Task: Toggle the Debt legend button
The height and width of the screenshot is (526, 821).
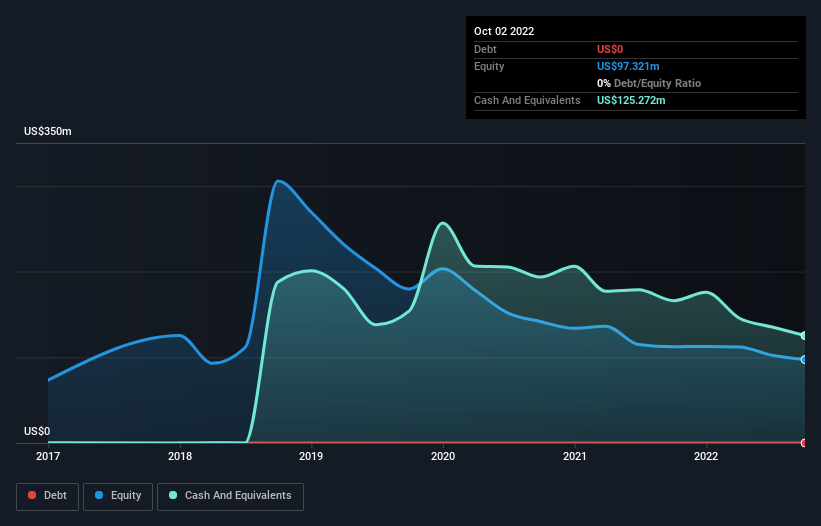Action: [x=48, y=496]
